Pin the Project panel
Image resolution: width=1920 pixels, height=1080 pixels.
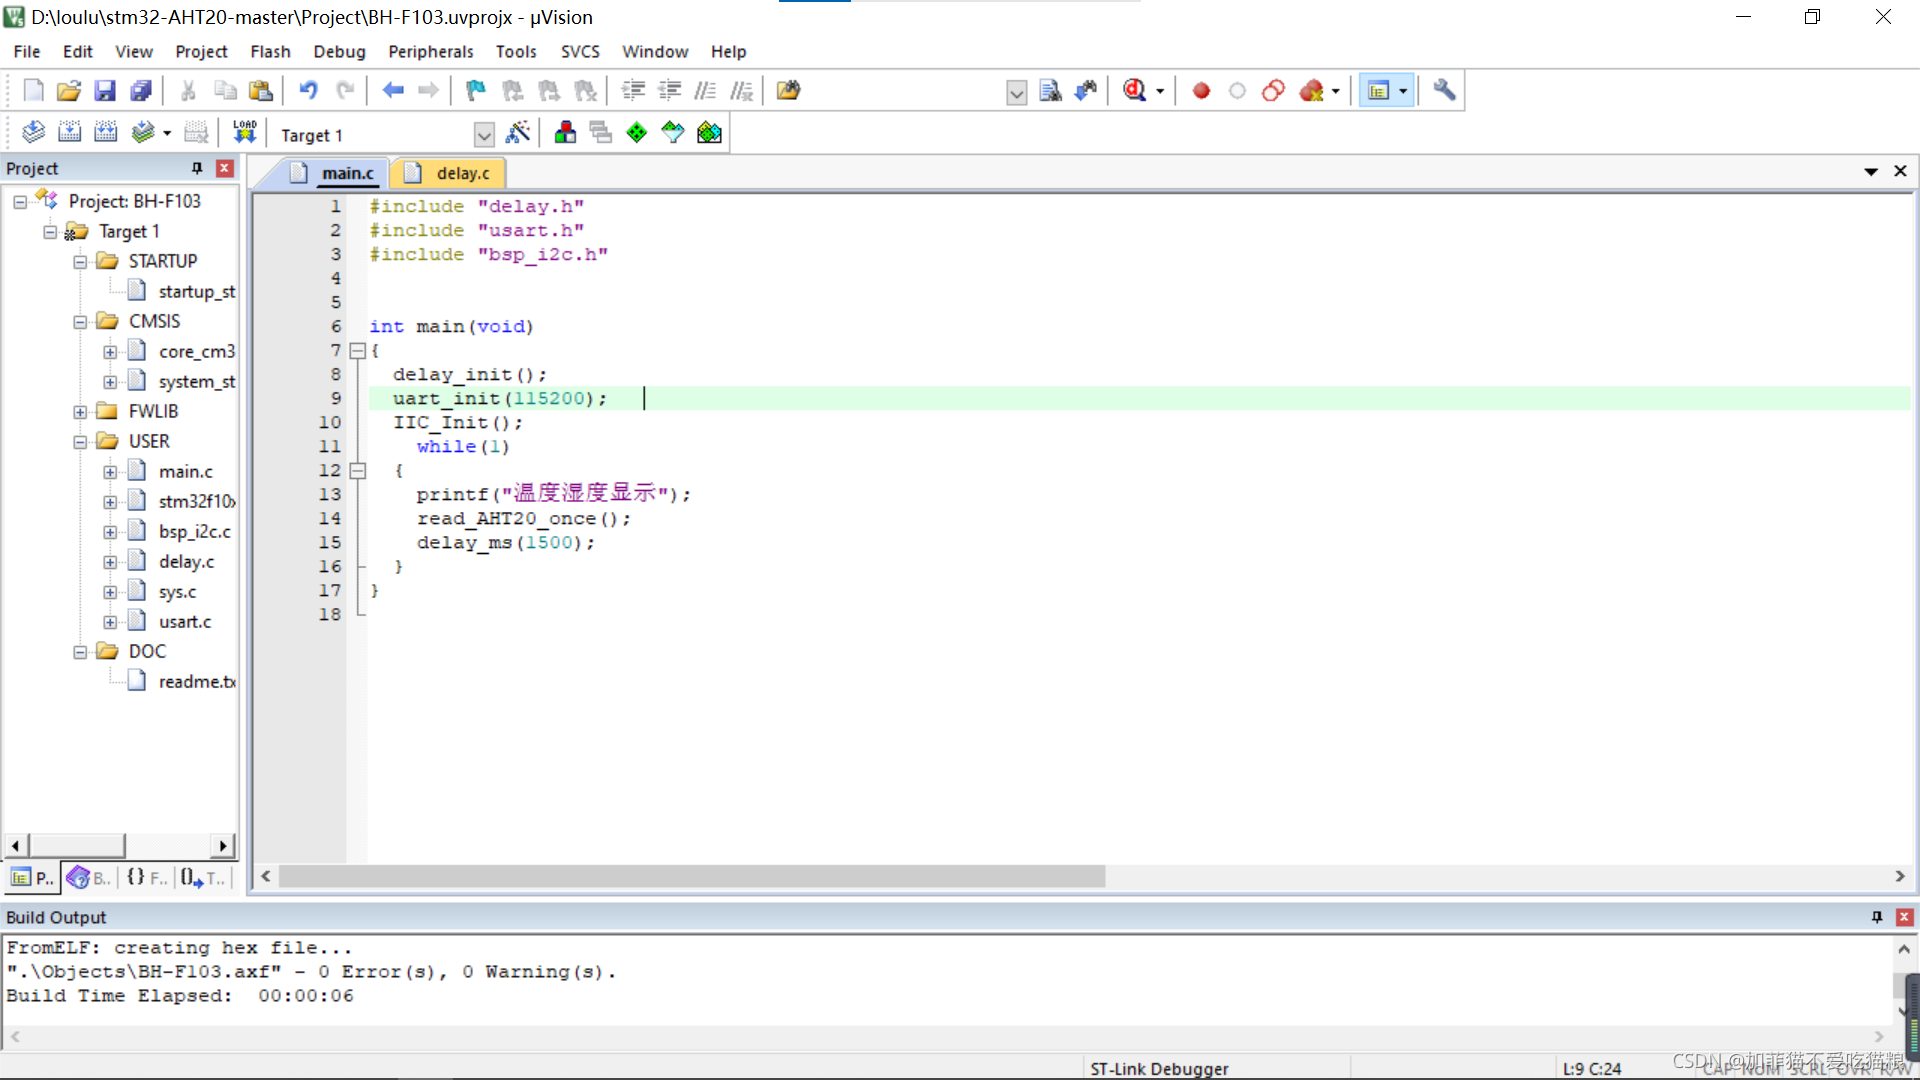(x=197, y=168)
